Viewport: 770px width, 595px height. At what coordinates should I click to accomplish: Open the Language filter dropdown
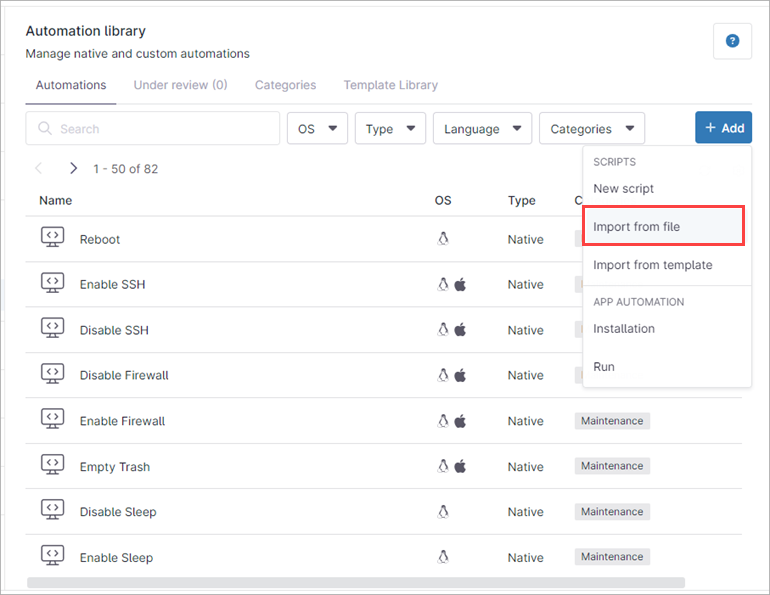pyautogui.click(x=482, y=129)
